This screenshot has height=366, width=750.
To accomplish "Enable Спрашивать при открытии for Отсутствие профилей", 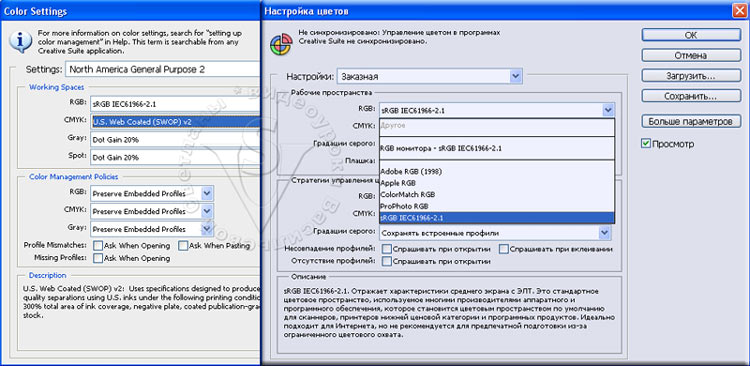I will [x=387, y=262].
